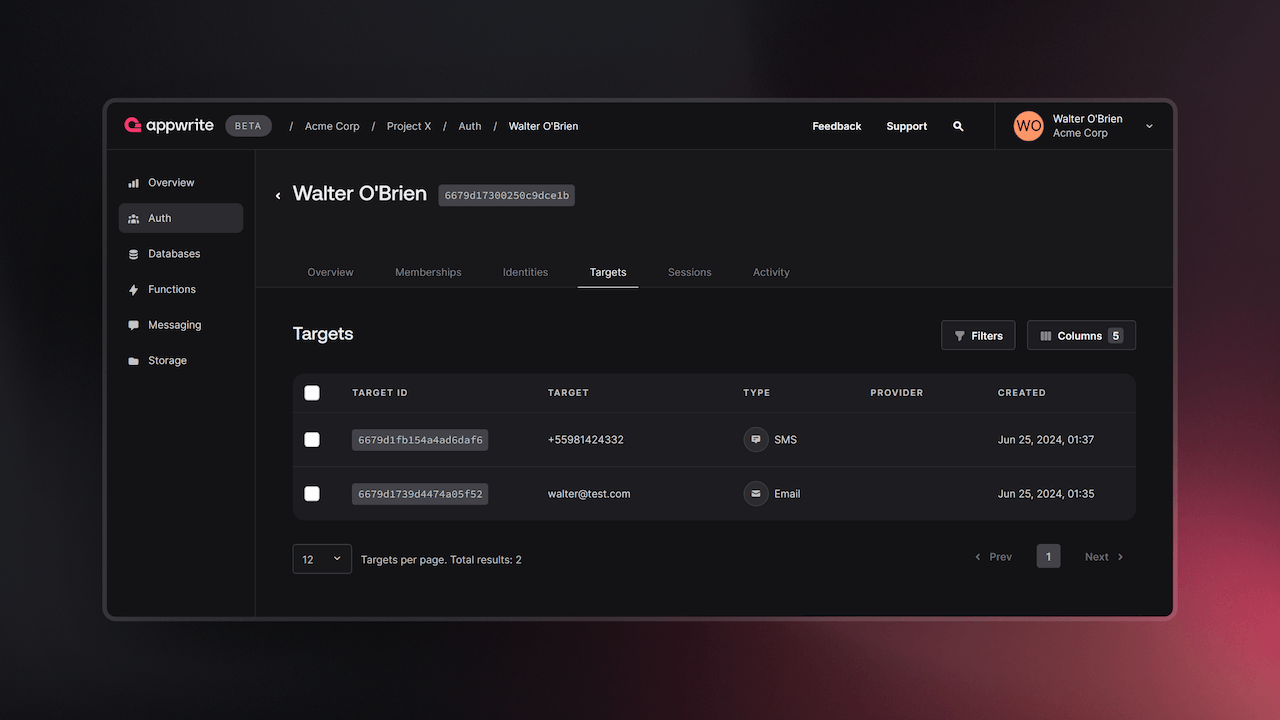Click the Prev pagination button

tap(993, 557)
